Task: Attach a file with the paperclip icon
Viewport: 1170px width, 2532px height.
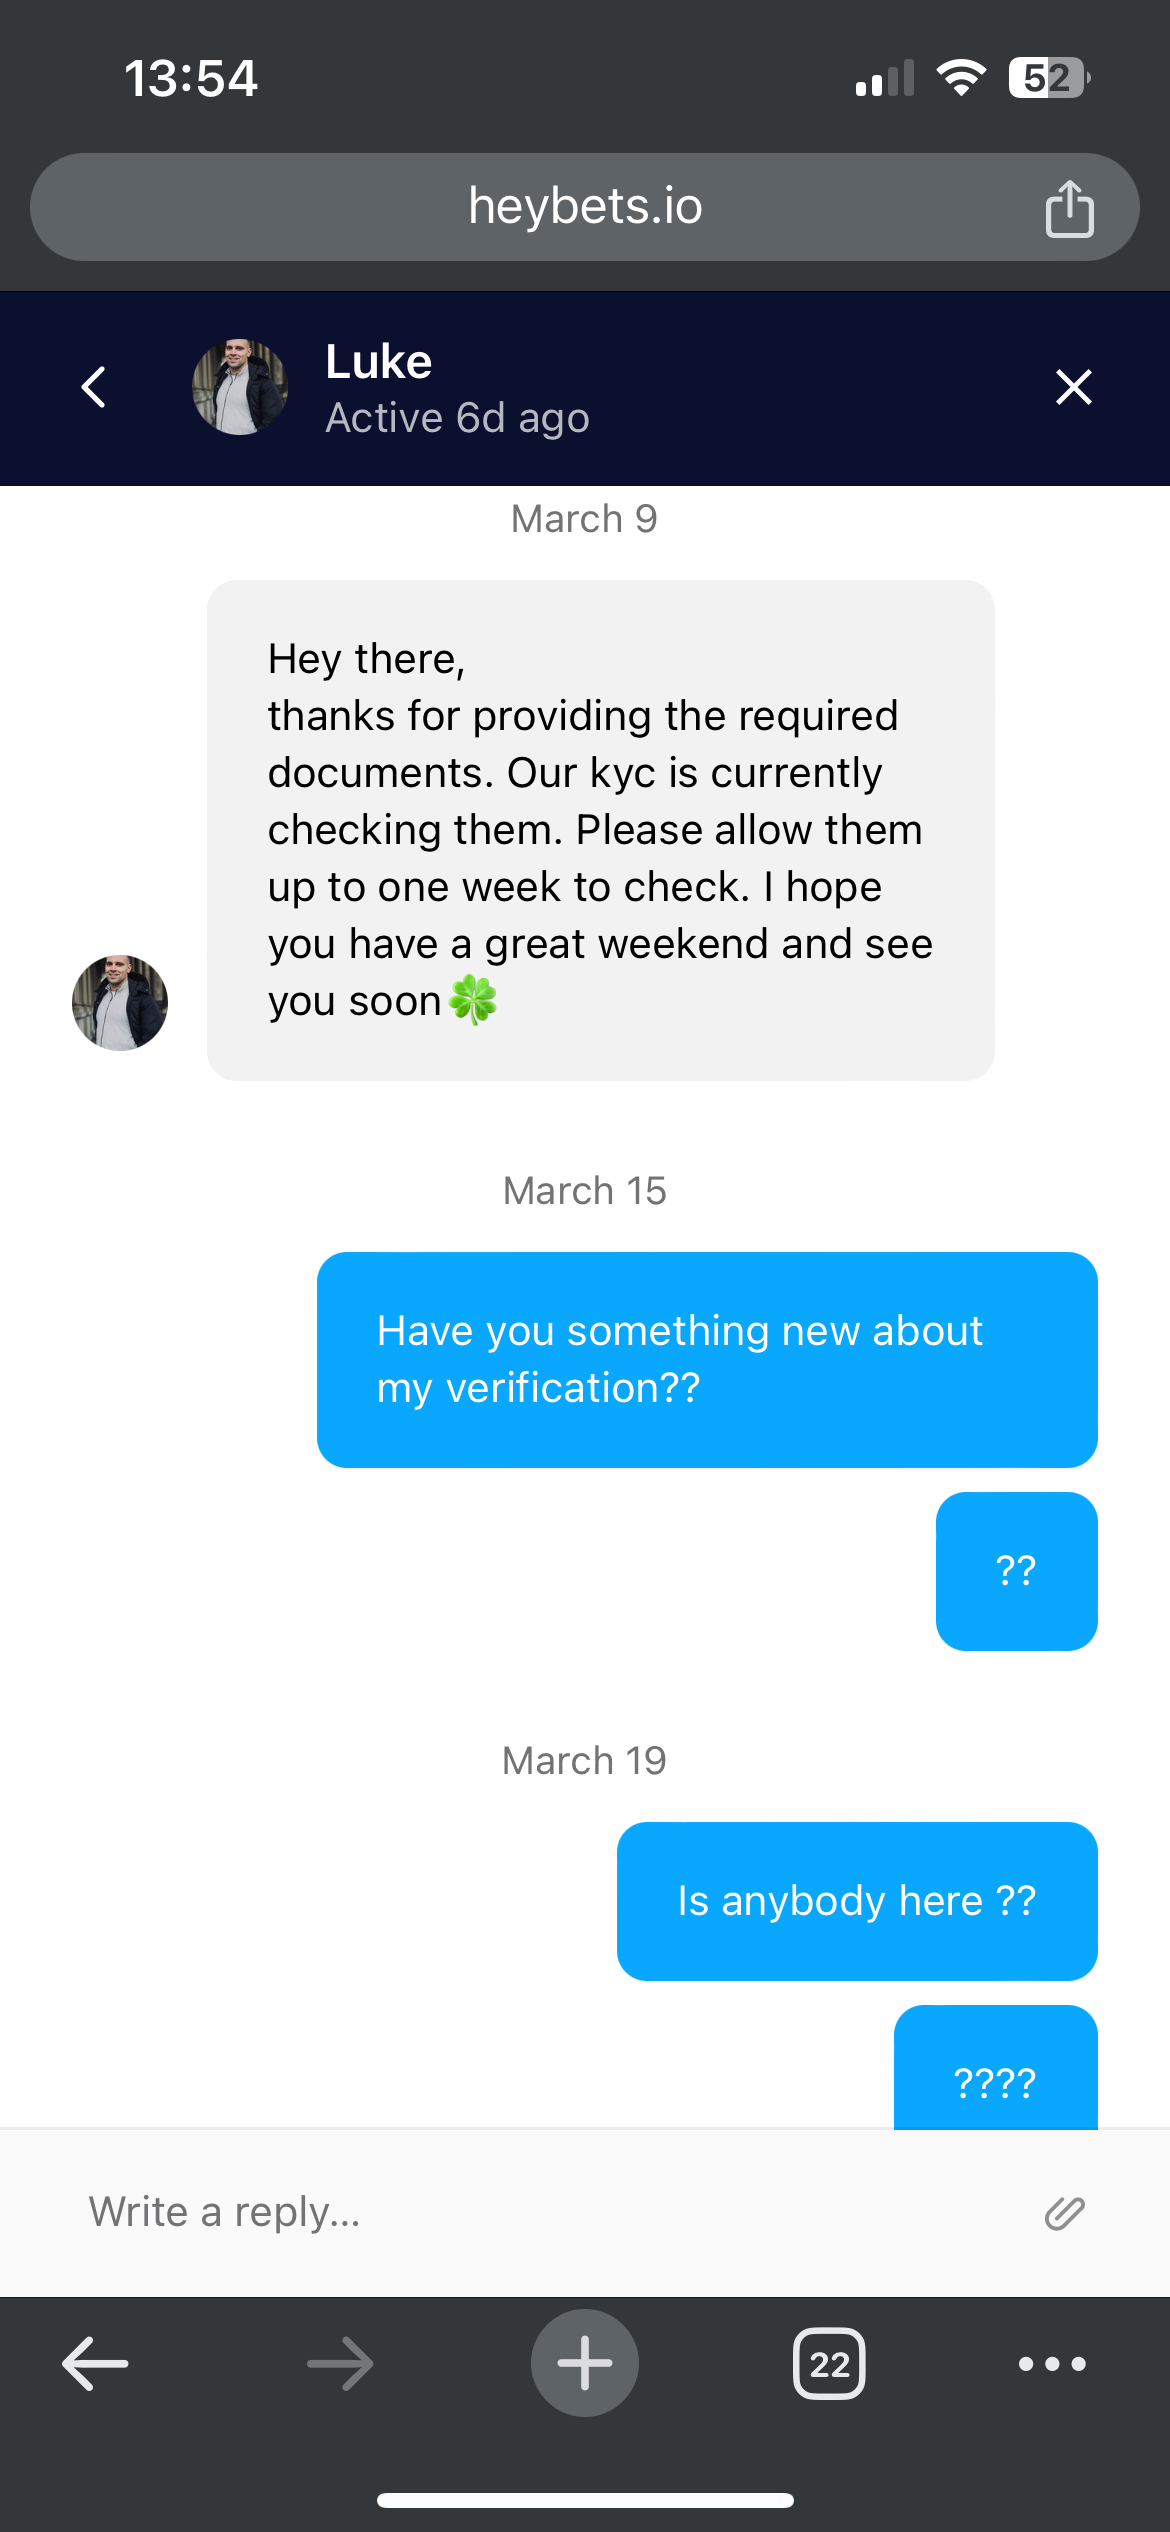Action: point(1064,2213)
